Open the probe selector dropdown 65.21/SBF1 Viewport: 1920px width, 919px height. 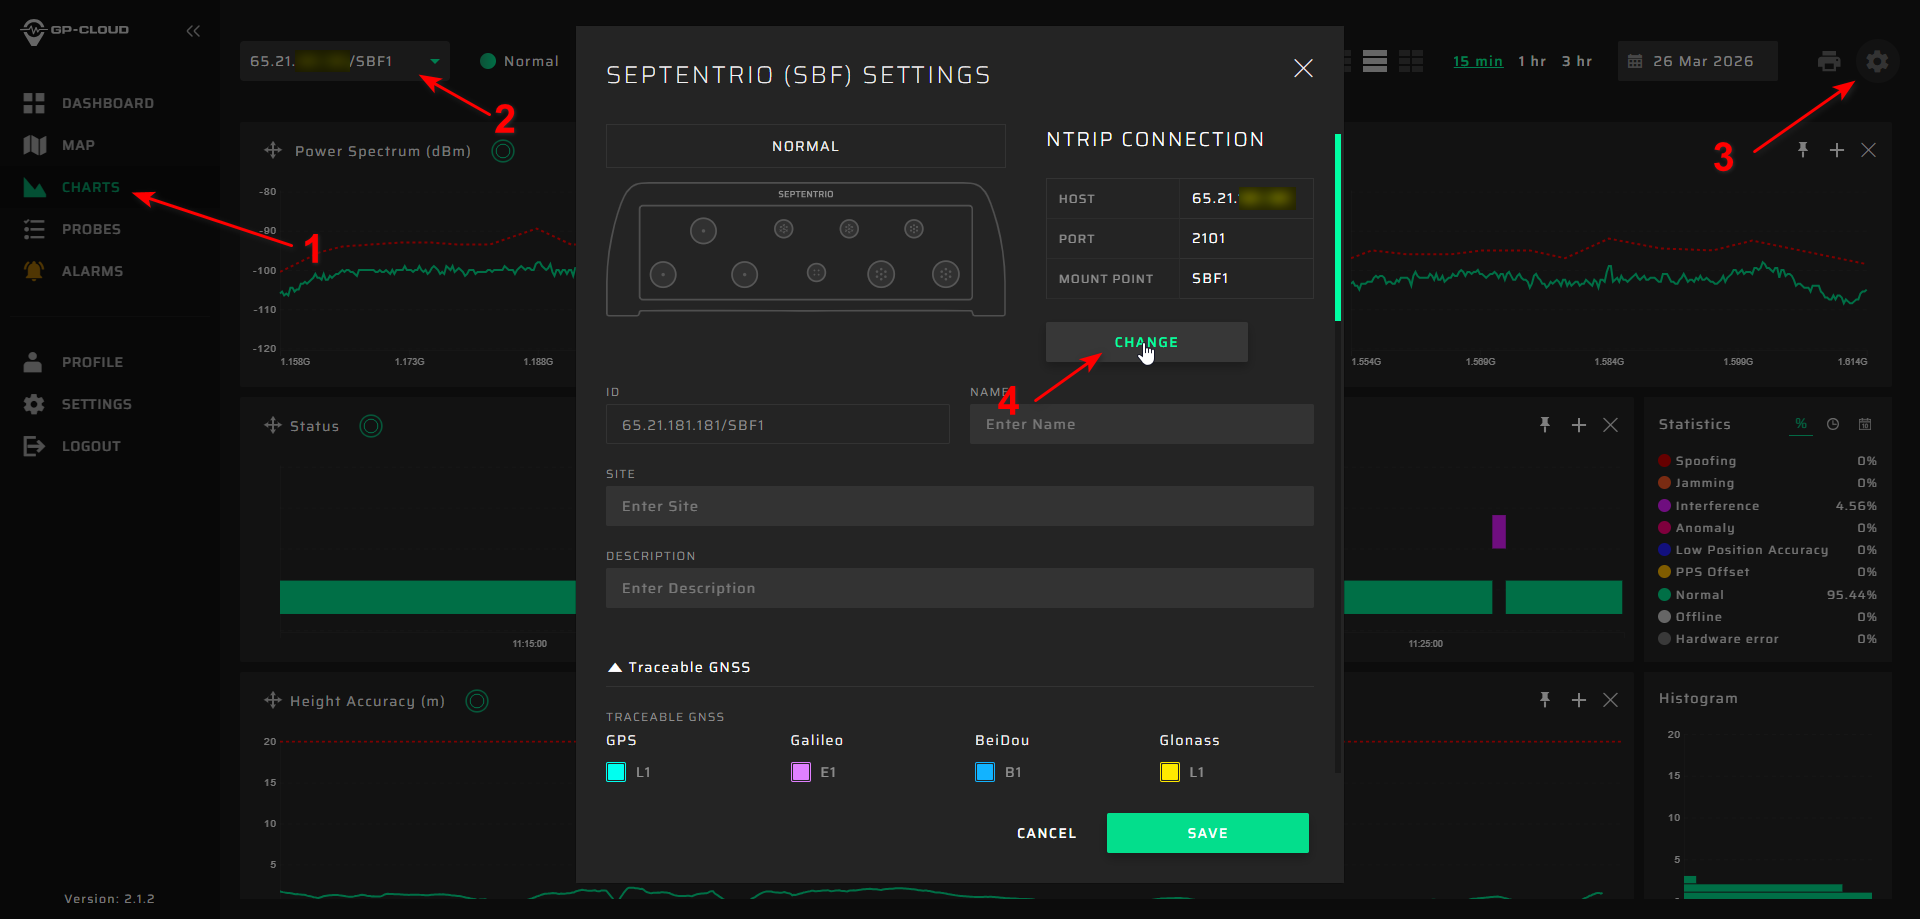pos(345,61)
